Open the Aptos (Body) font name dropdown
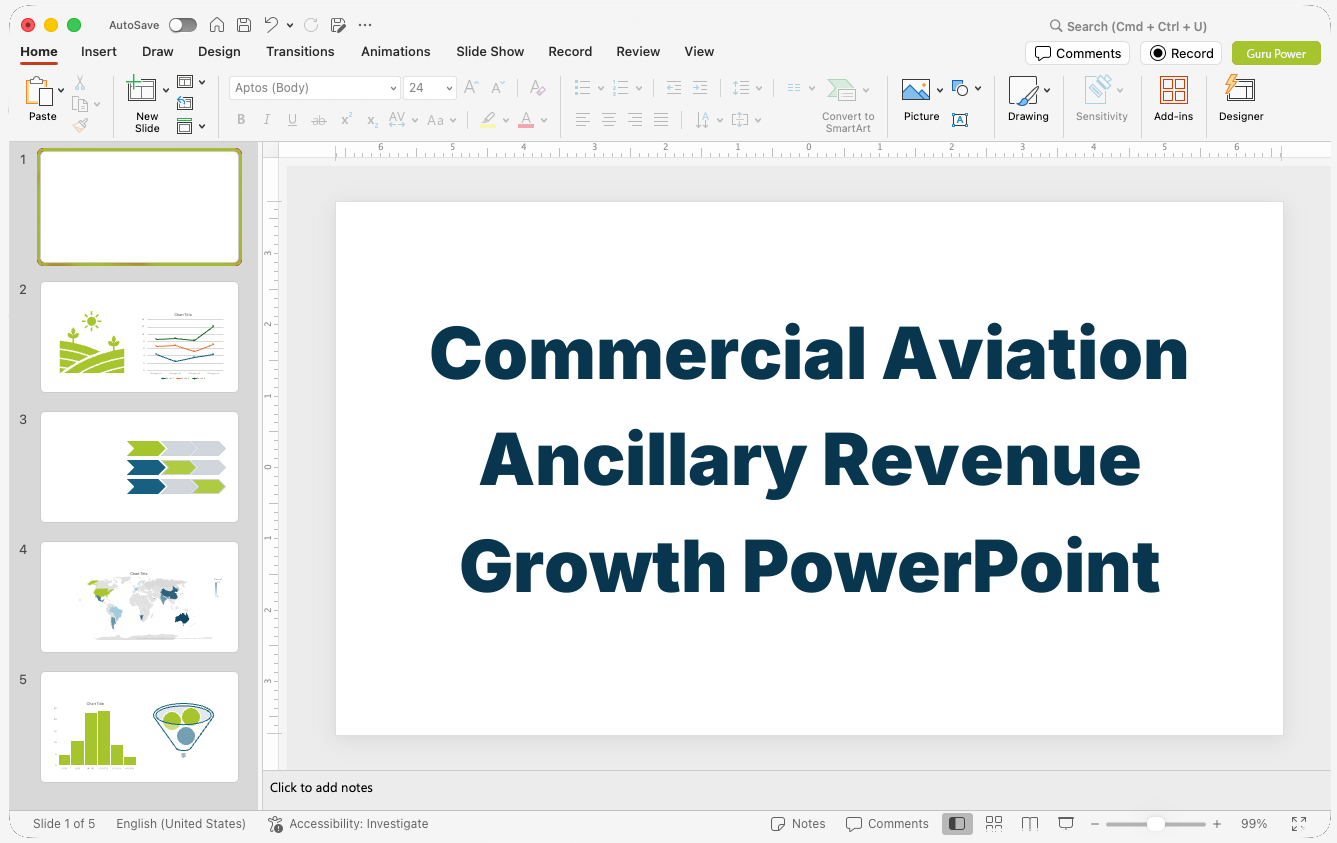The width and height of the screenshot is (1337, 843). point(393,88)
